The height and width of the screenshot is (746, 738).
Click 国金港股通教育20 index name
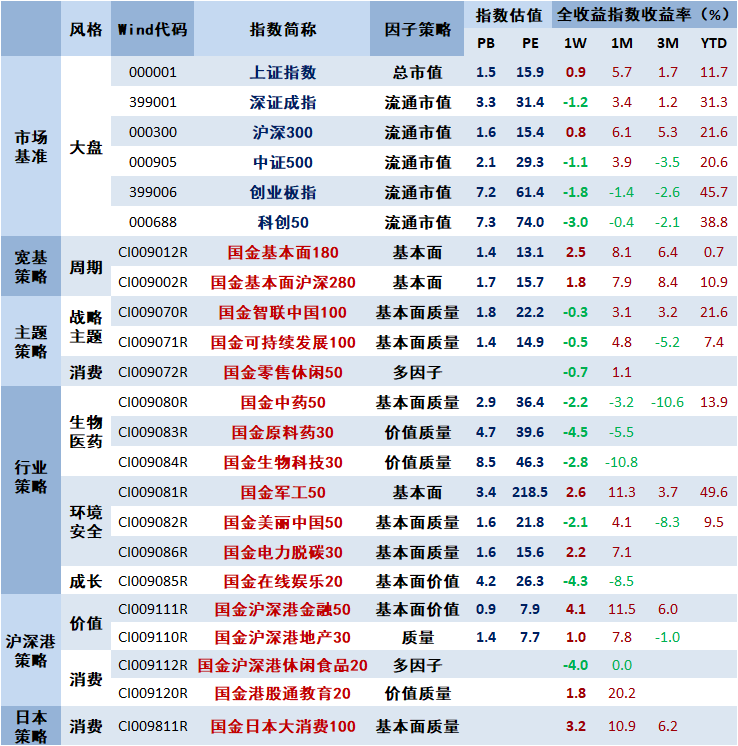pyautogui.click(x=283, y=693)
